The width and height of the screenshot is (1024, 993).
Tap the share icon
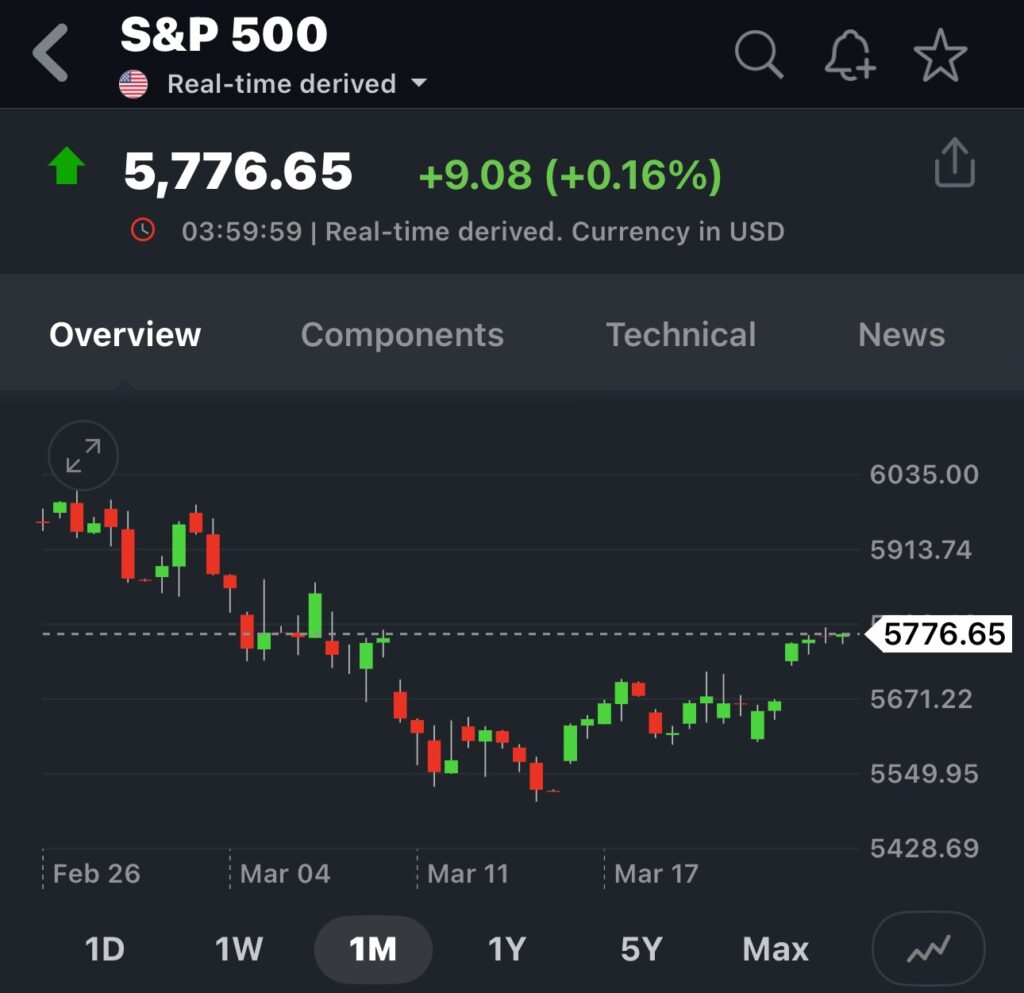click(954, 163)
